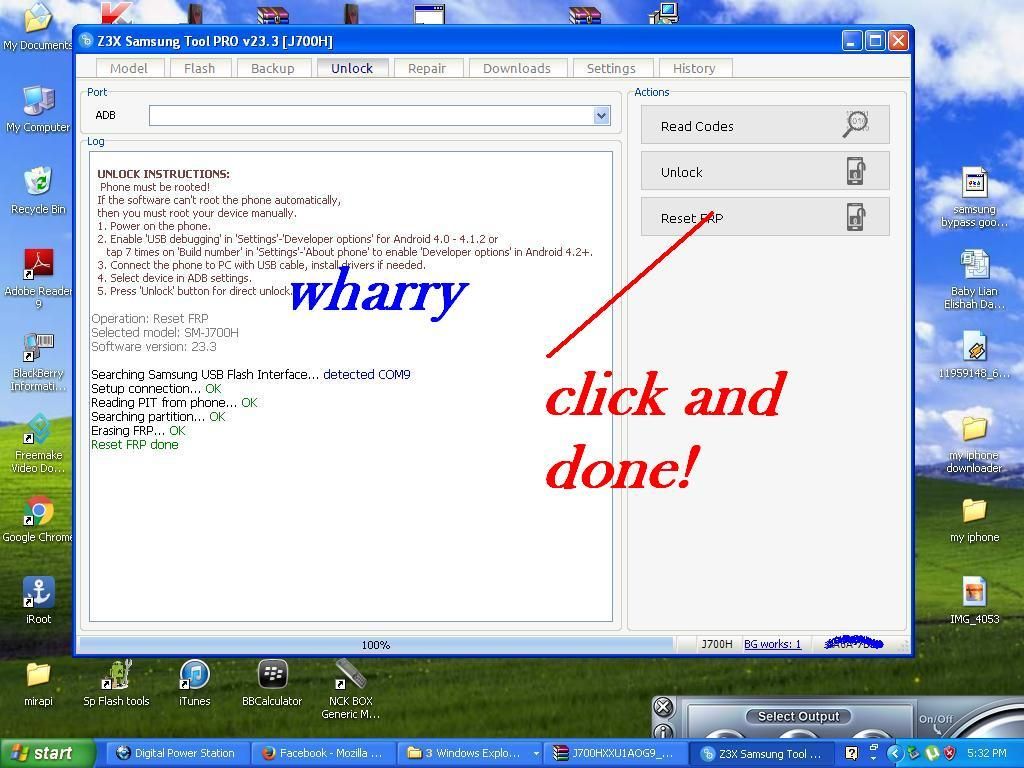Expand the Windows Explorer taskbar group arrow
This screenshot has width=1024, height=768.
click(x=536, y=753)
